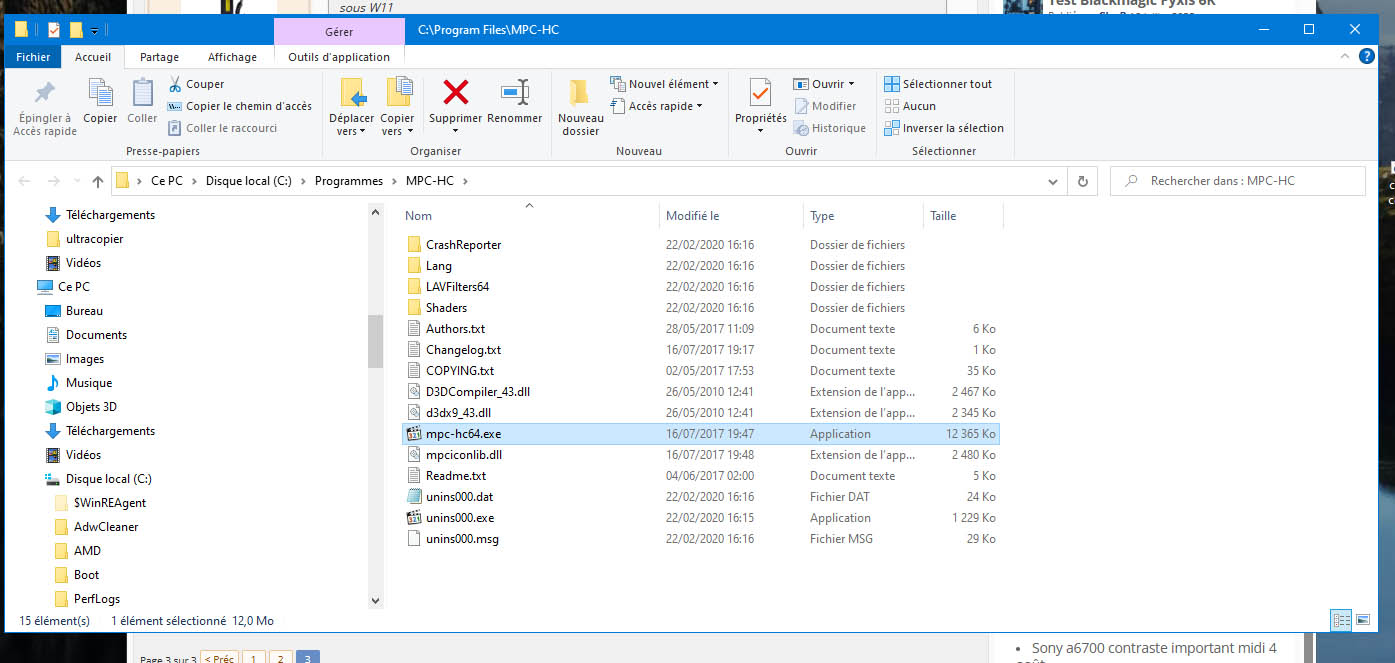Select the LAVFilters64 folder

[457, 287]
